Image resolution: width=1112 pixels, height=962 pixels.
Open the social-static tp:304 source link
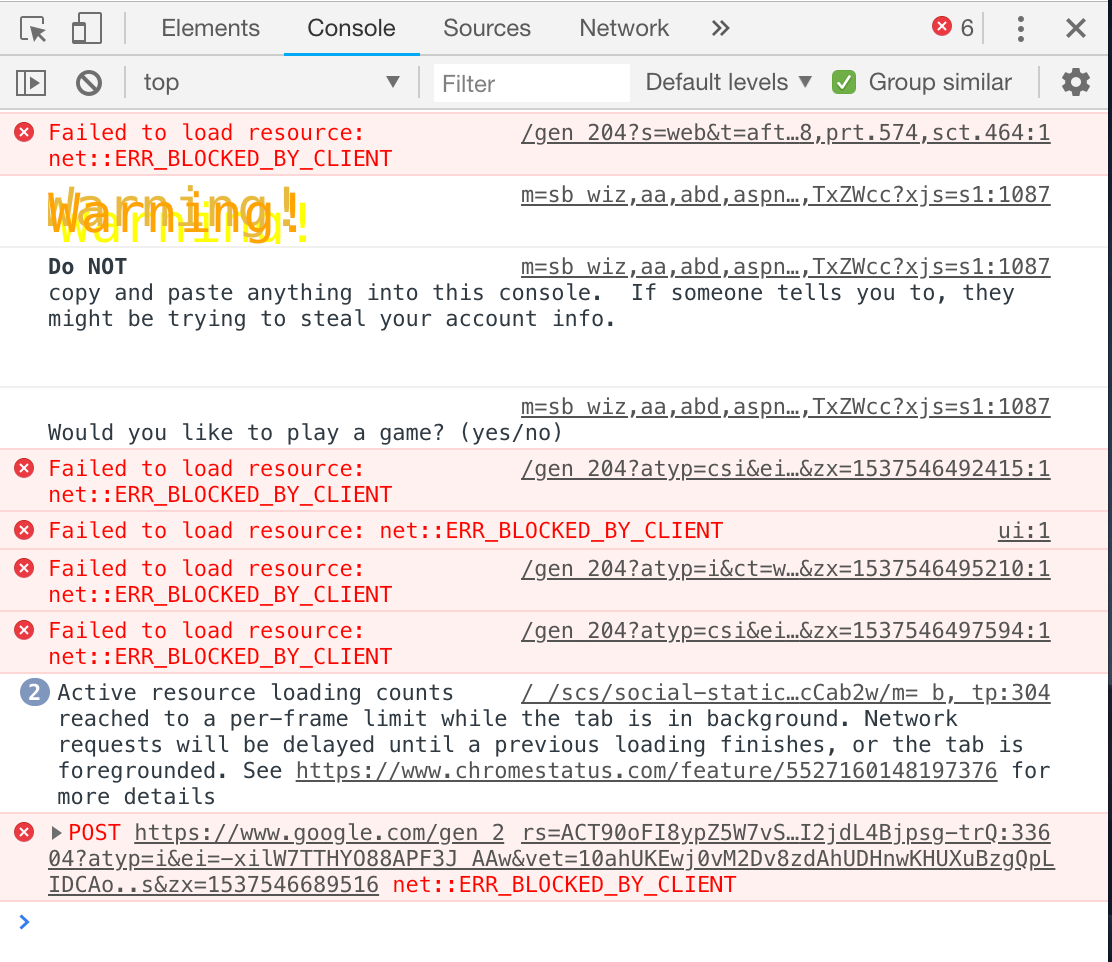(x=785, y=692)
